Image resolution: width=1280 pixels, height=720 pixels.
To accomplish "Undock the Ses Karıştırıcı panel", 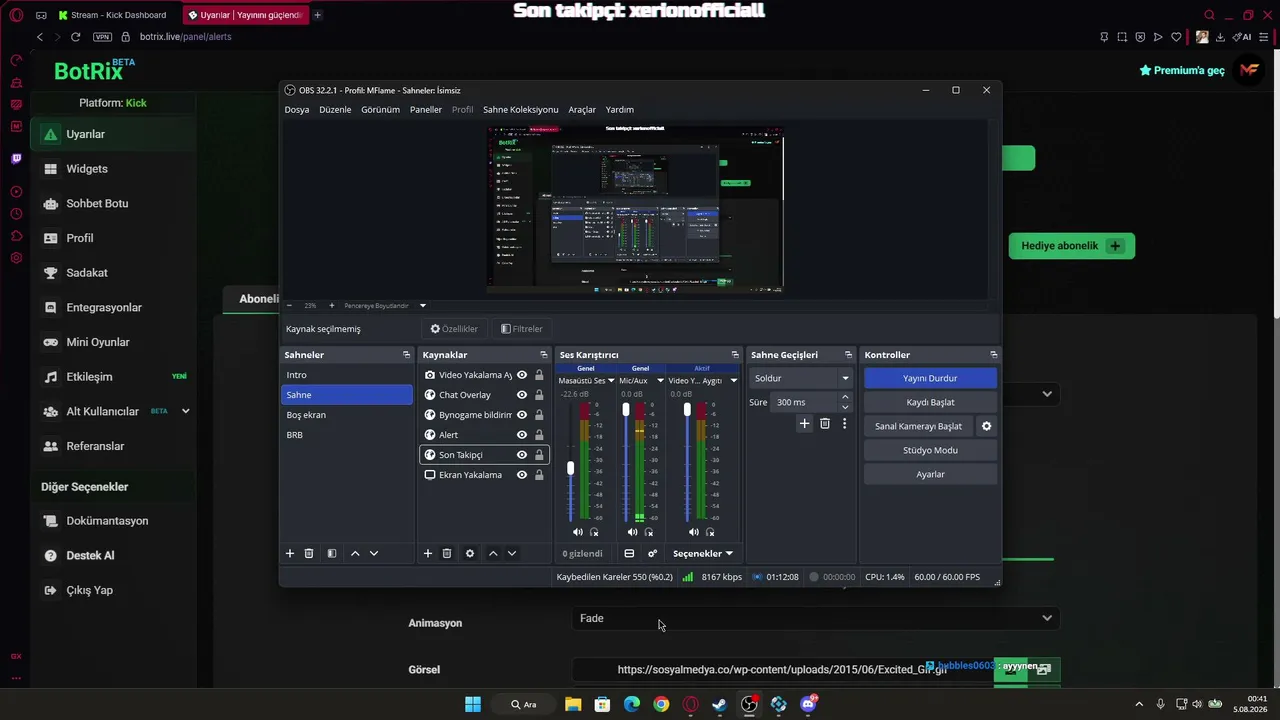I will pos(735,355).
